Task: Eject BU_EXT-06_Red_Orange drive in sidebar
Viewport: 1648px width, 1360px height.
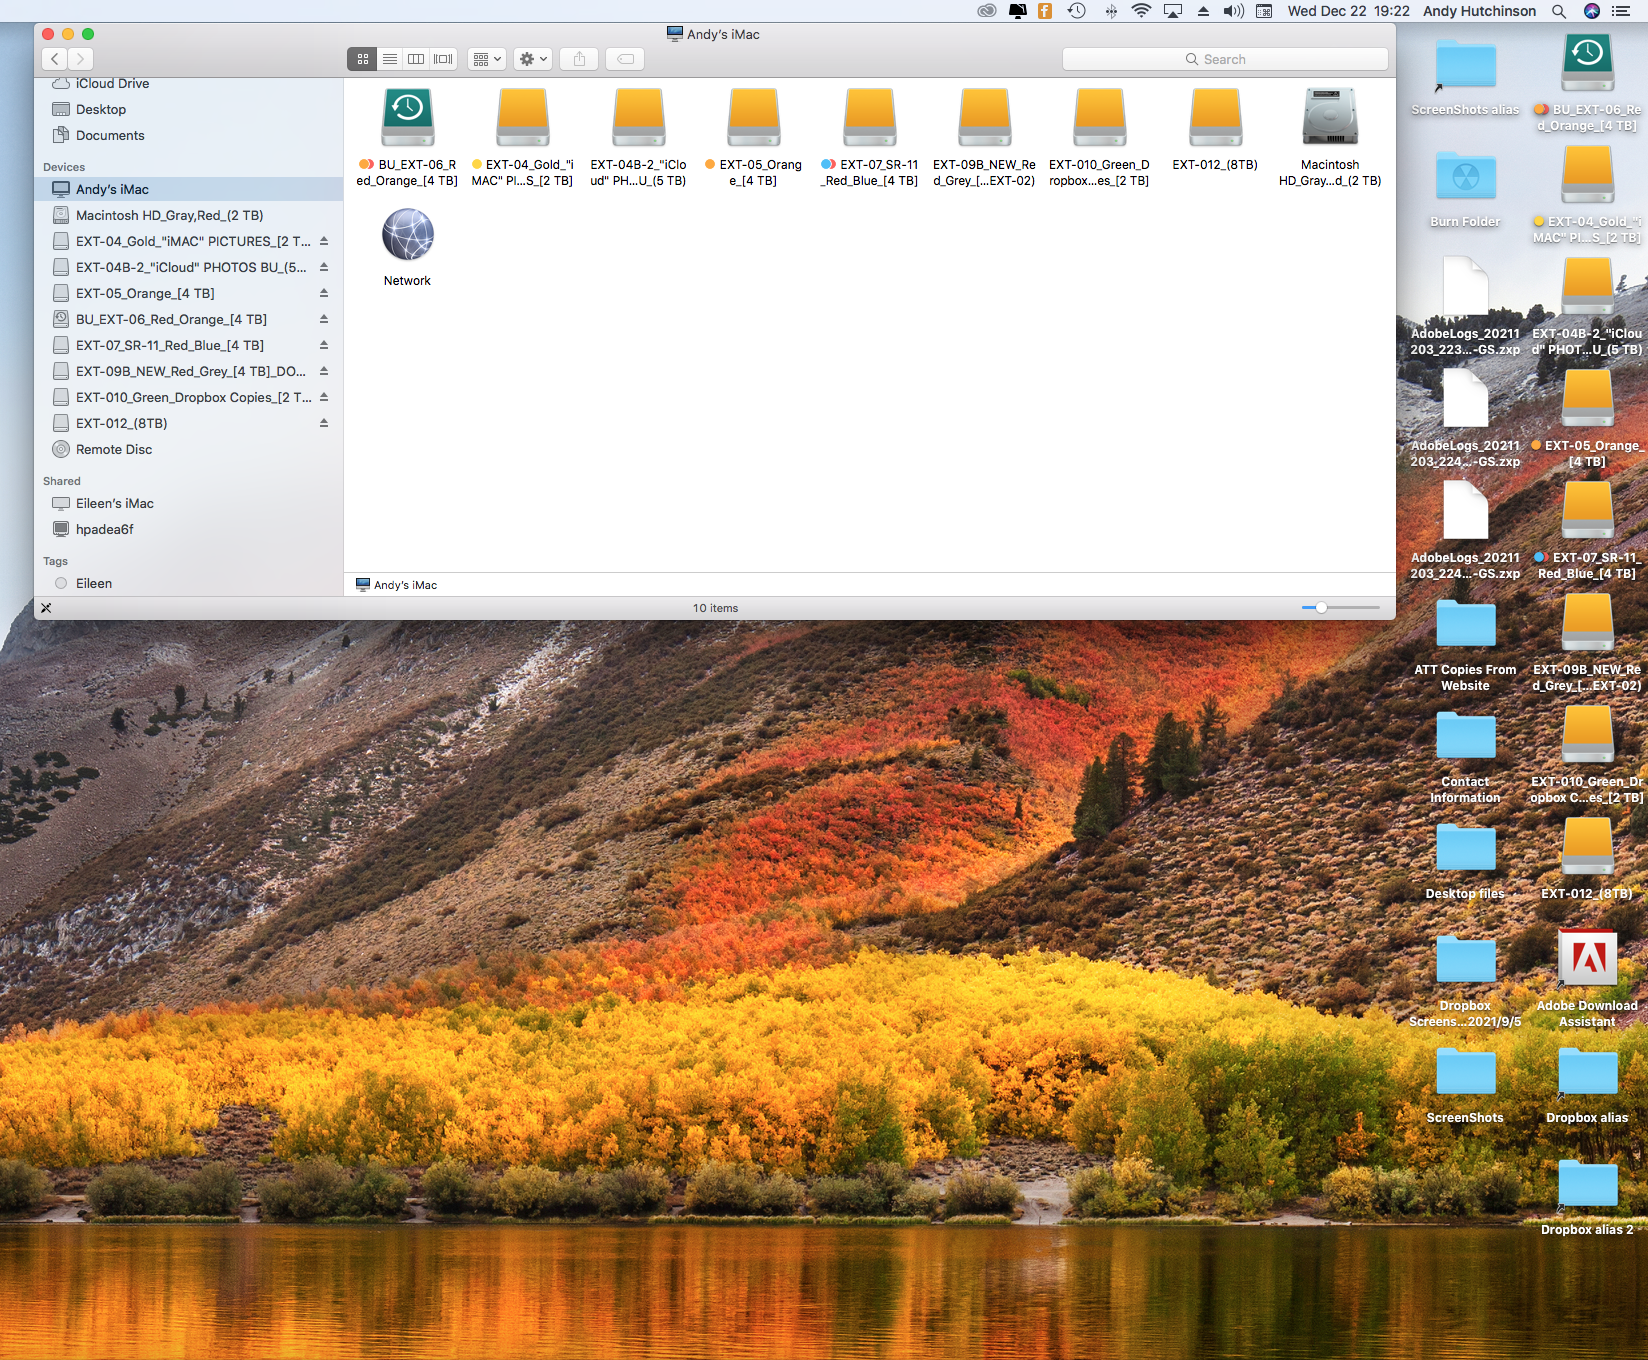Action: point(324,319)
